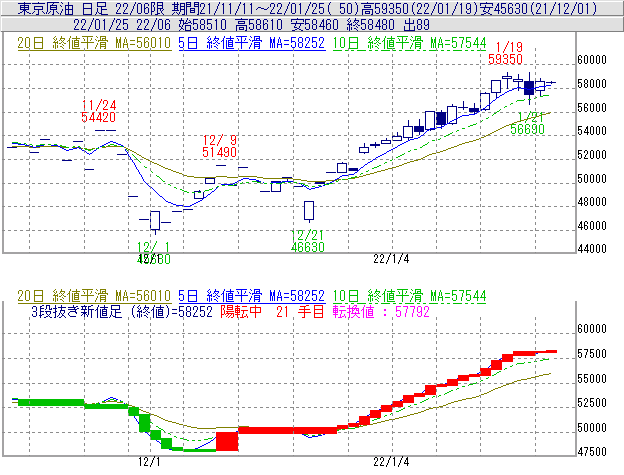
Task: Click lower chart 5日 終値平滑 MA=58252 legend
Action: (252, 296)
